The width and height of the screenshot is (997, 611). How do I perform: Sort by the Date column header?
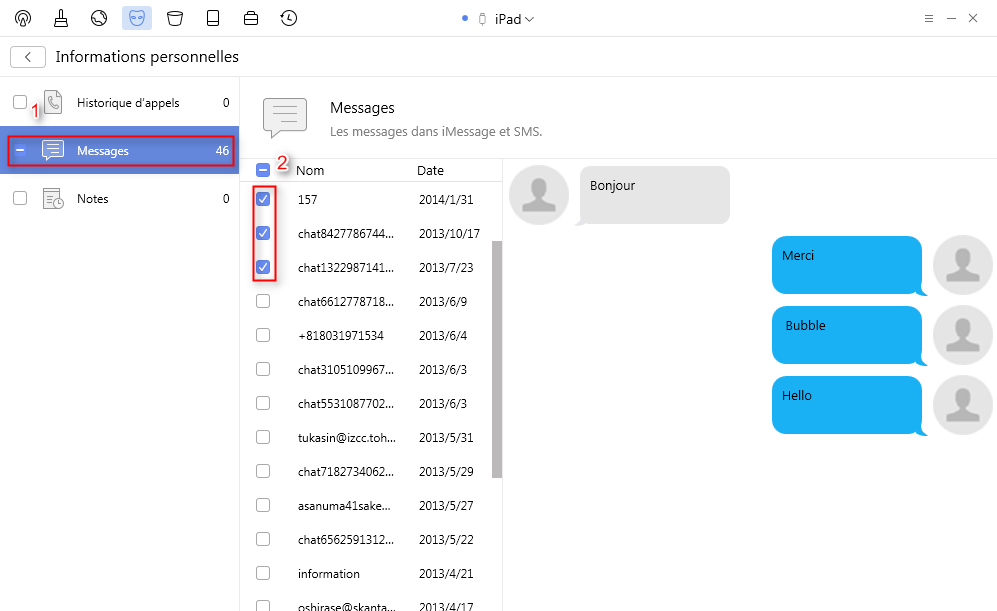pyautogui.click(x=430, y=170)
